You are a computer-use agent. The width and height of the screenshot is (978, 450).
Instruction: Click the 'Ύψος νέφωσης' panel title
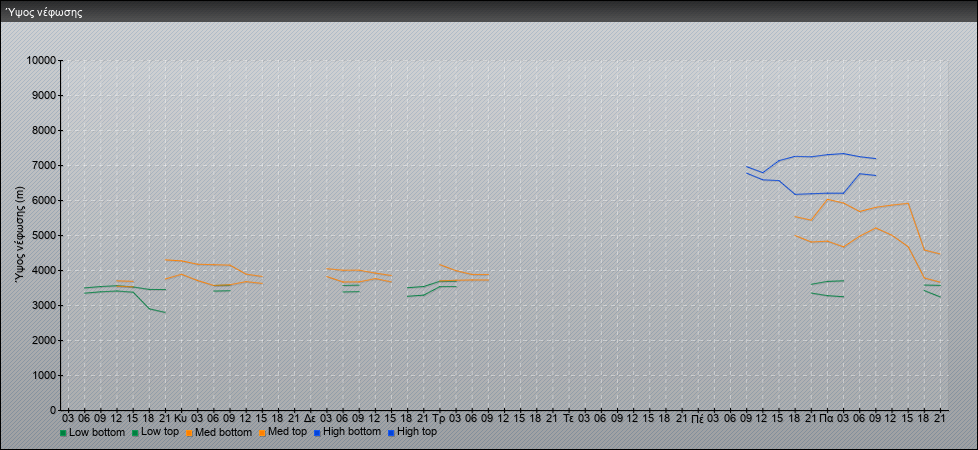[x=44, y=12]
